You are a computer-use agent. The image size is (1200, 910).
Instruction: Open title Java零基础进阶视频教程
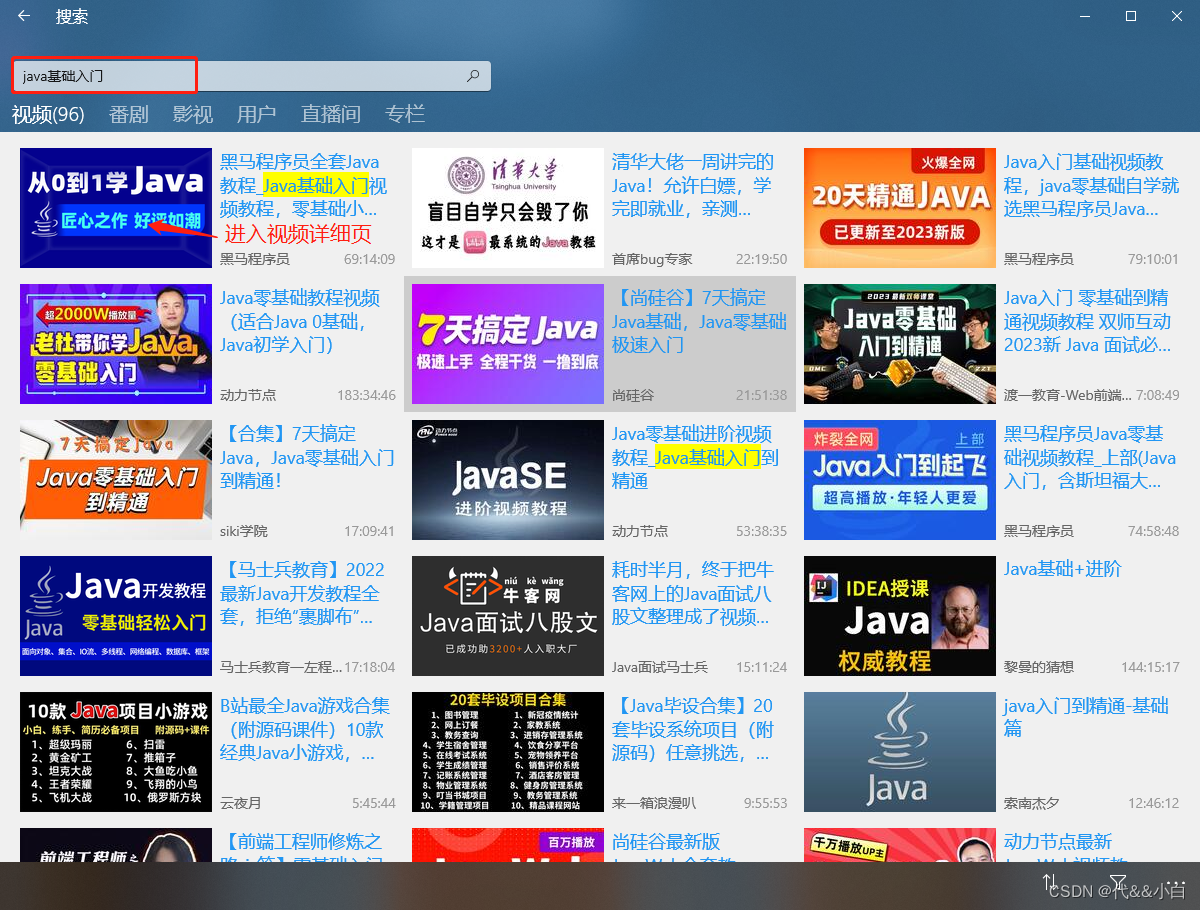(695, 458)
